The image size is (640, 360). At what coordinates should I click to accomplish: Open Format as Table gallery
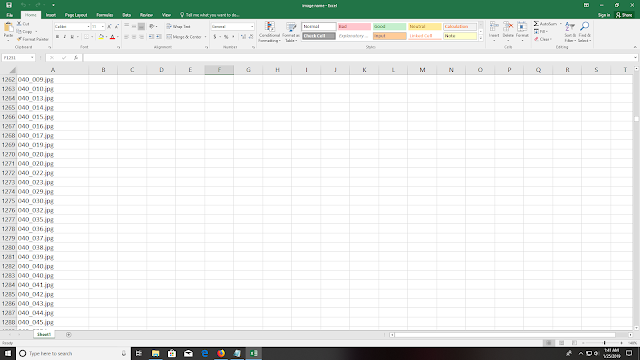291,32
